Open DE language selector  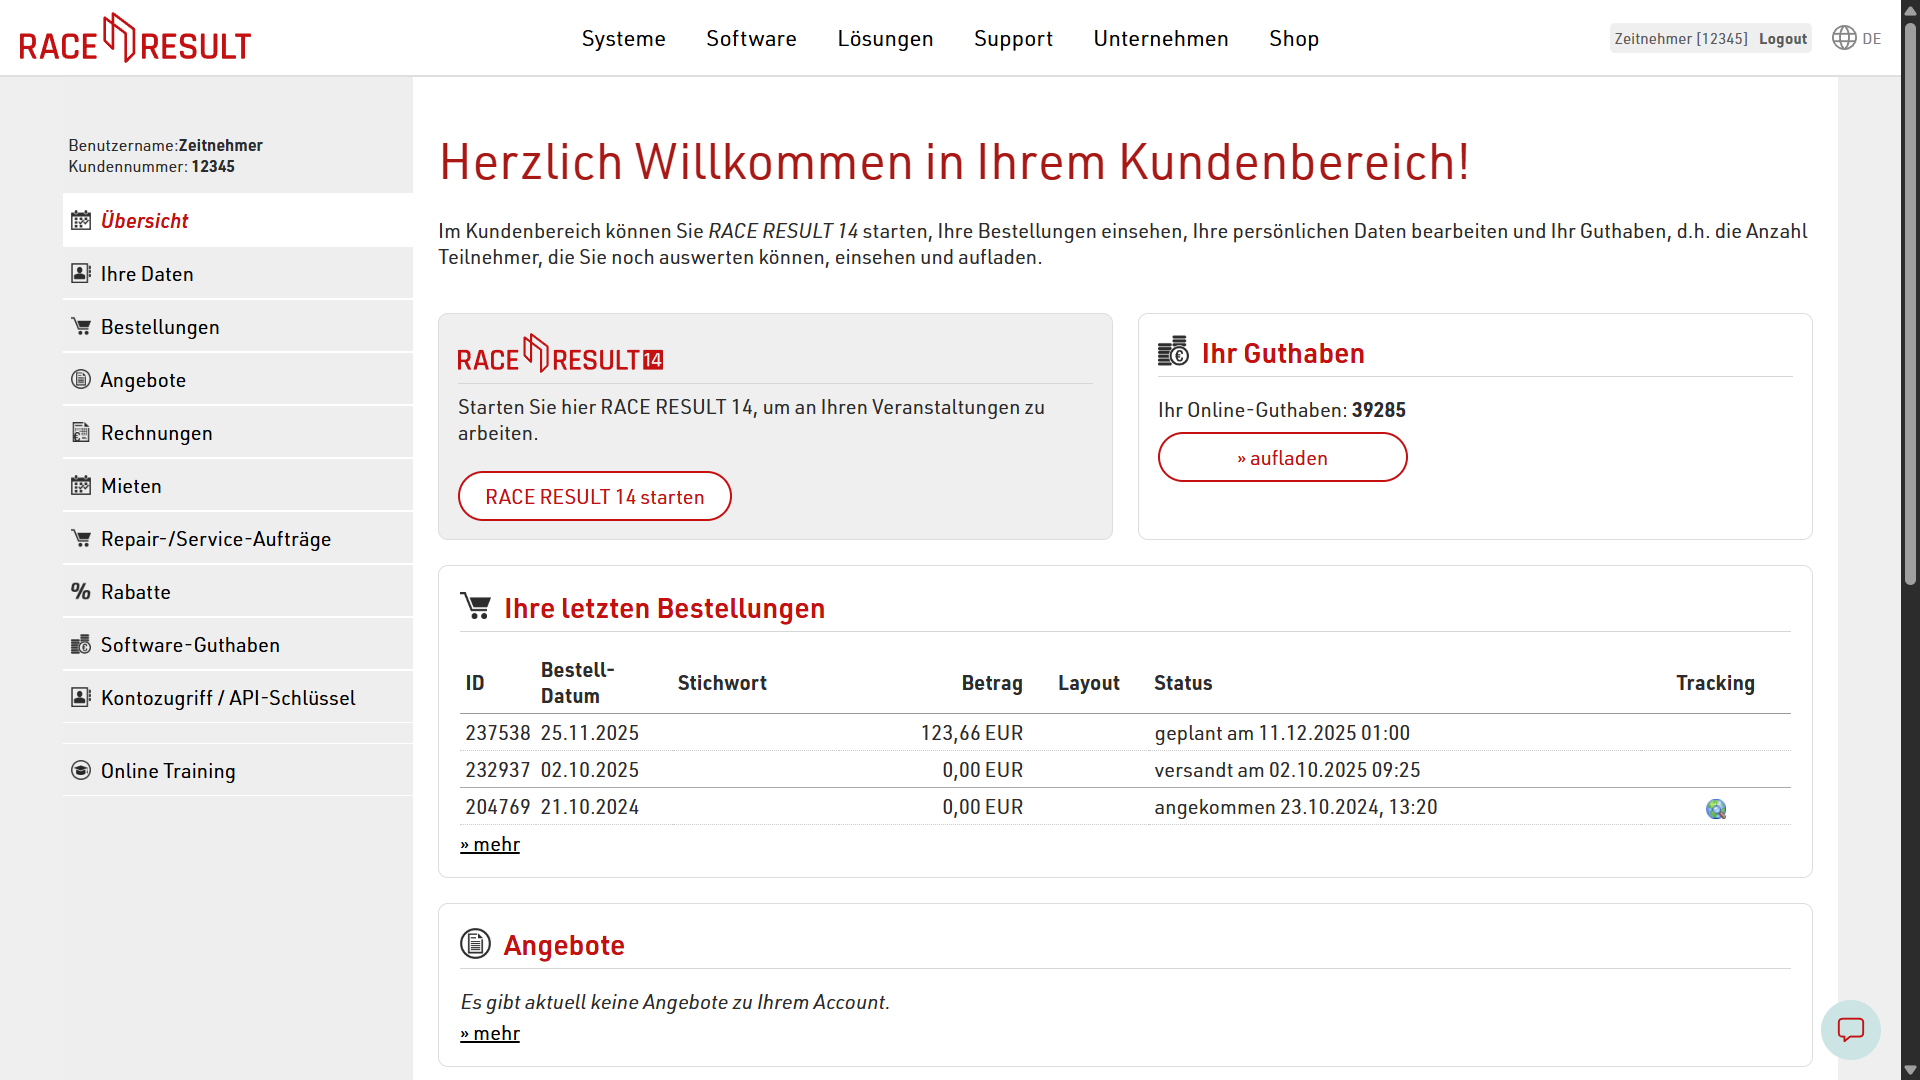pyautogui.click(x=1871, y=39)
